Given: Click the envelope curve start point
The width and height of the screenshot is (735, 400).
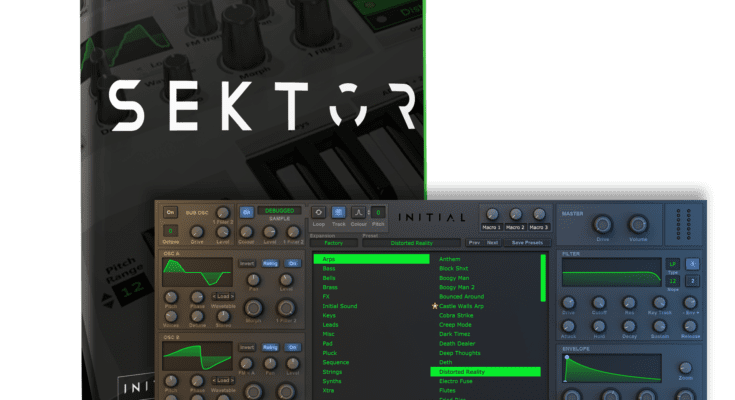Looking at the screenshot, I should (568, 358).
